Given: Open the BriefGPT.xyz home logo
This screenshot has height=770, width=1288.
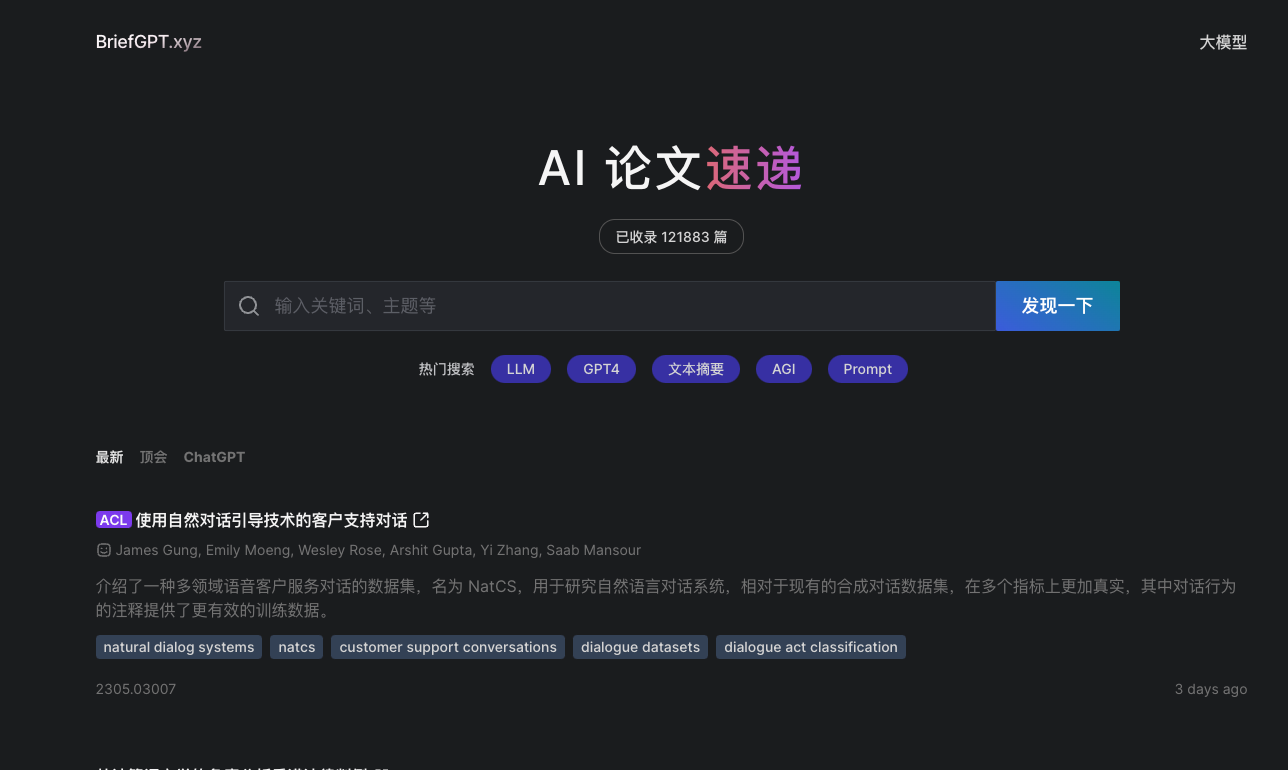Looking at the screenshot, I should coord(149,42).
